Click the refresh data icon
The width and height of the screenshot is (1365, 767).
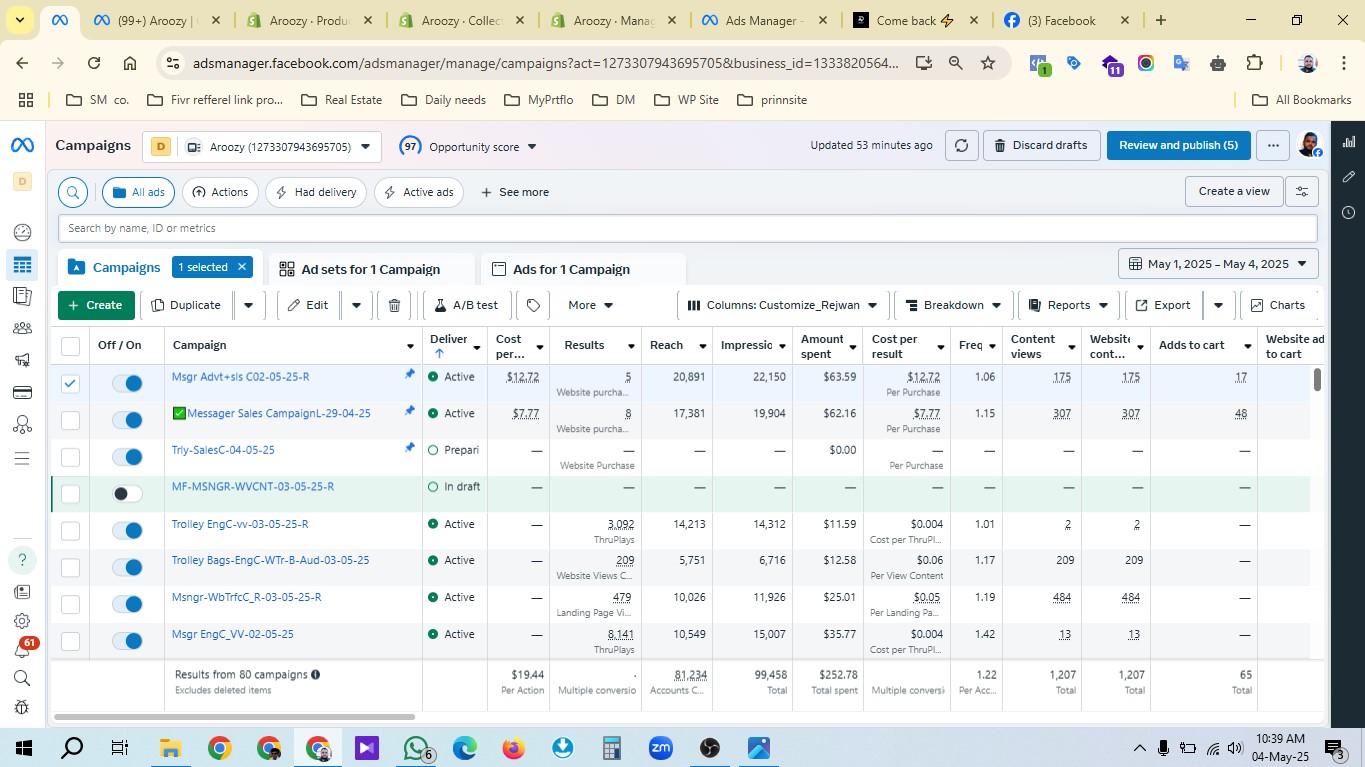[x=961, y=146]
